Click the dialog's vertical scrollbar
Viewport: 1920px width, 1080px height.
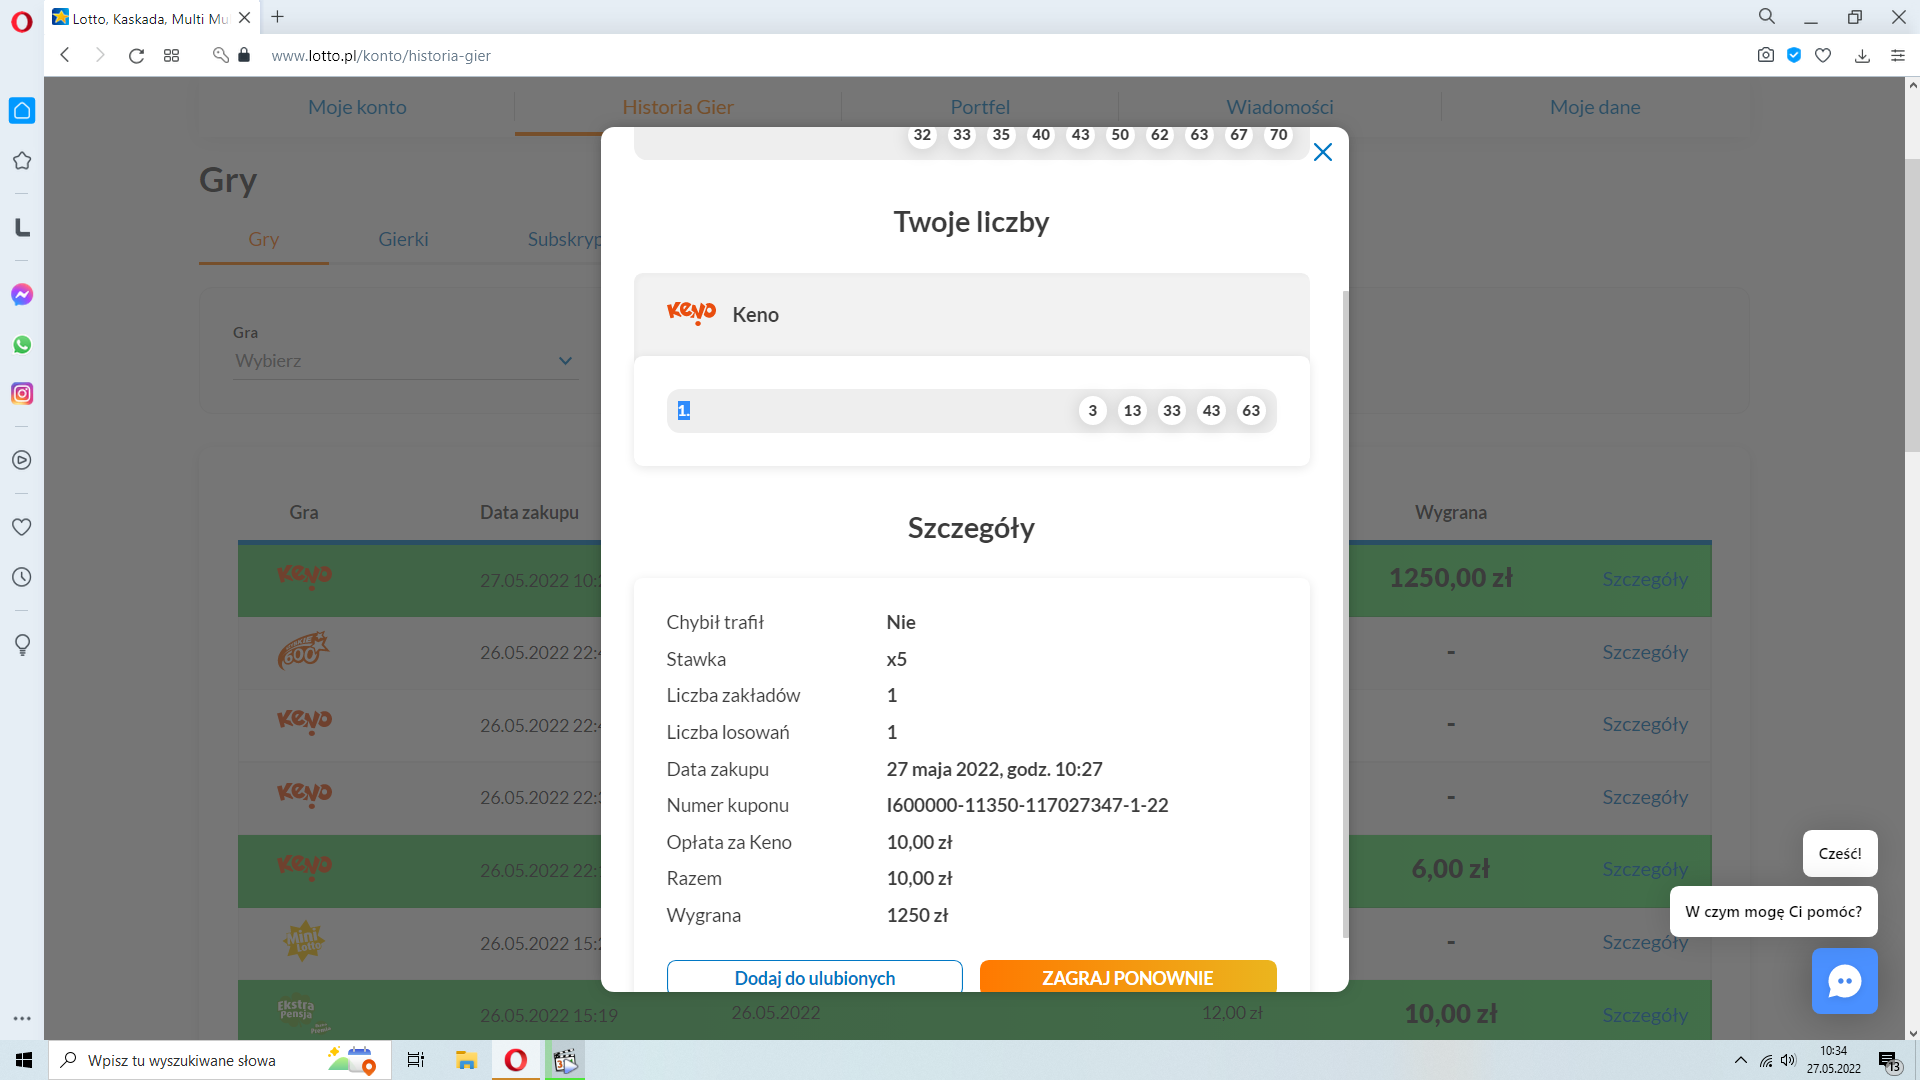pos(1345,613)
